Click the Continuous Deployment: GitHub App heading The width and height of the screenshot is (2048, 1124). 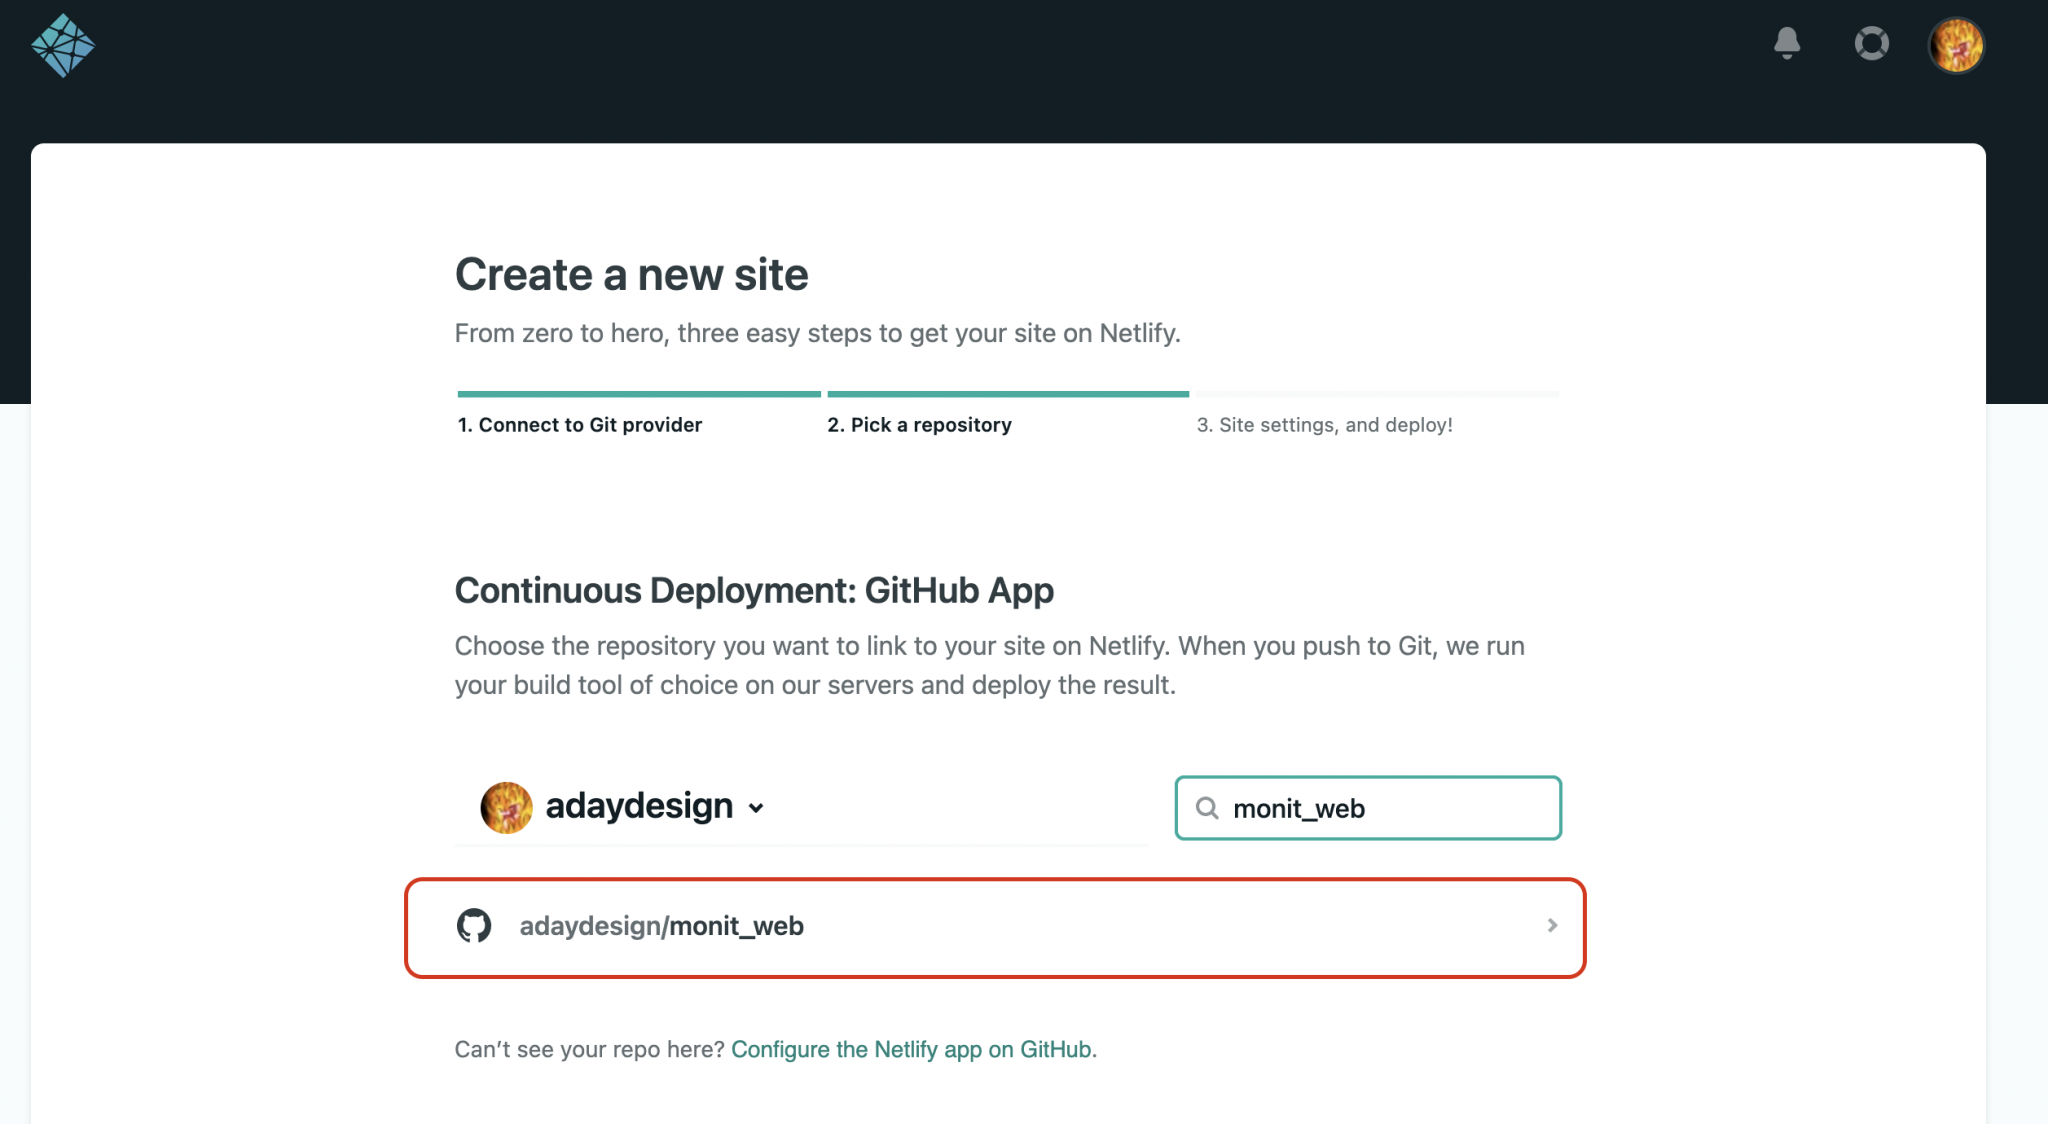(753, 590)
